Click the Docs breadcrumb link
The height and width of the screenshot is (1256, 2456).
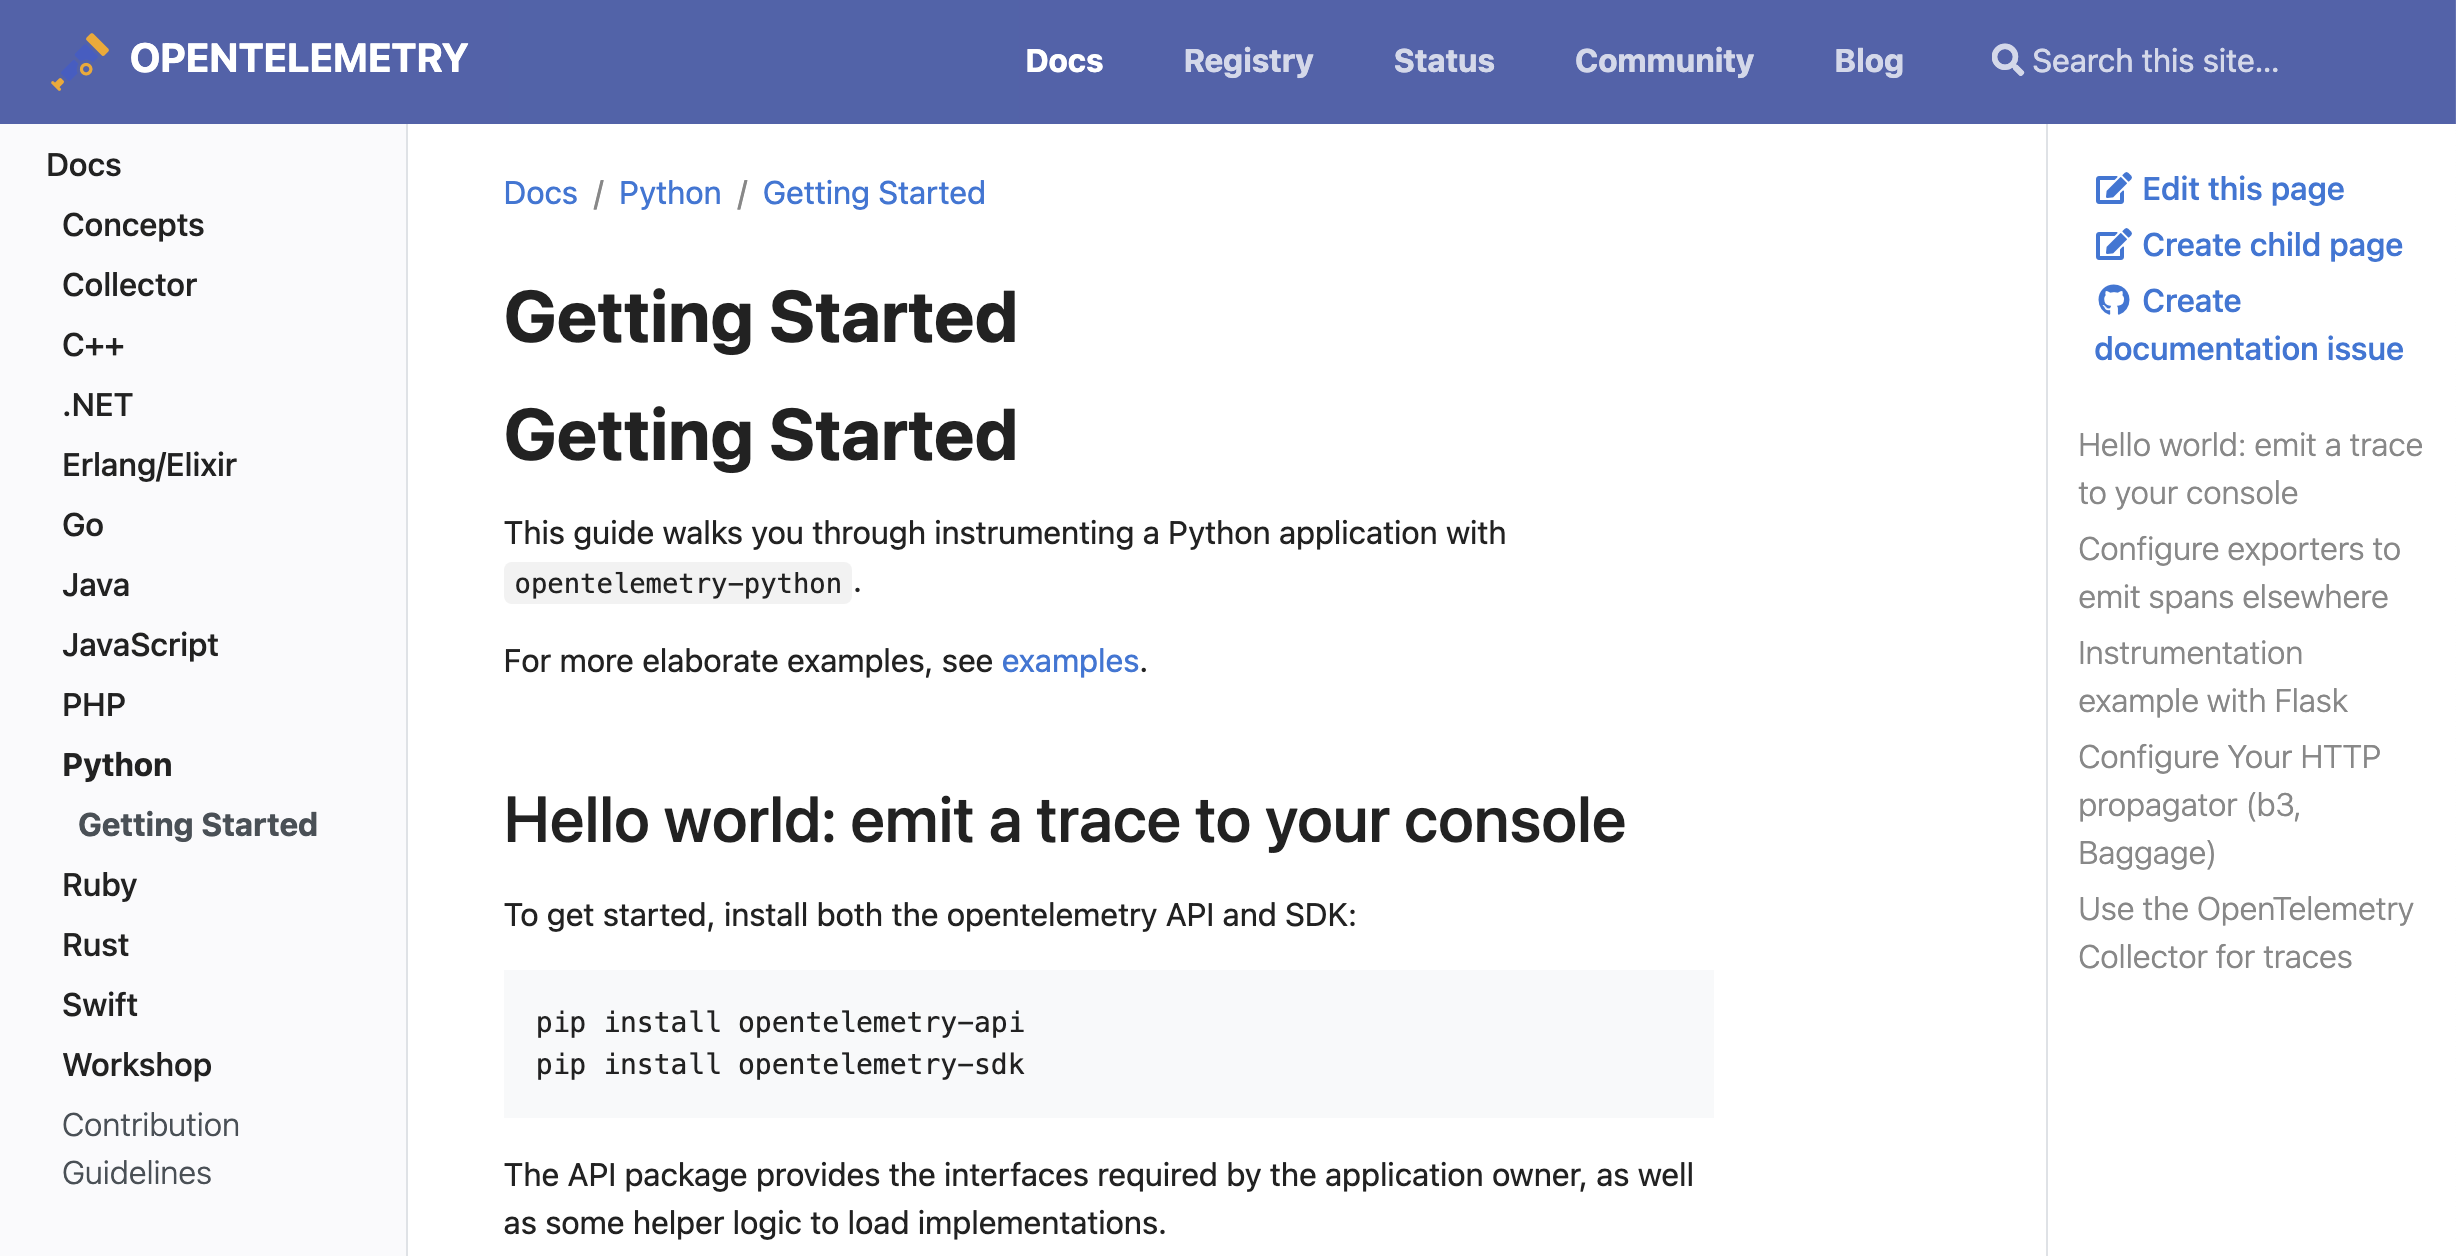coord(540,192)
